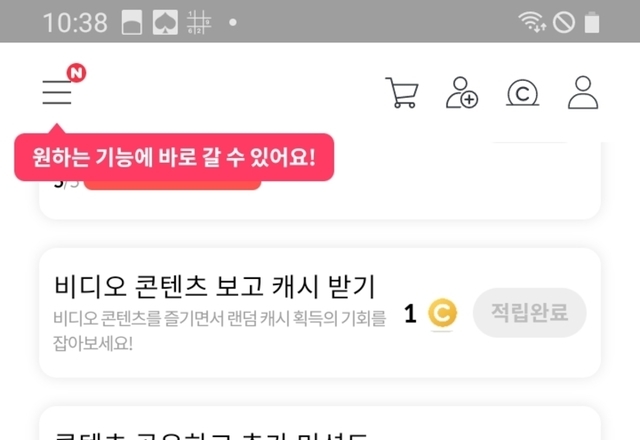Open the shopping cart
This screenshot has width=640, height=440.
pyautogui.click(x=402, y=93)
